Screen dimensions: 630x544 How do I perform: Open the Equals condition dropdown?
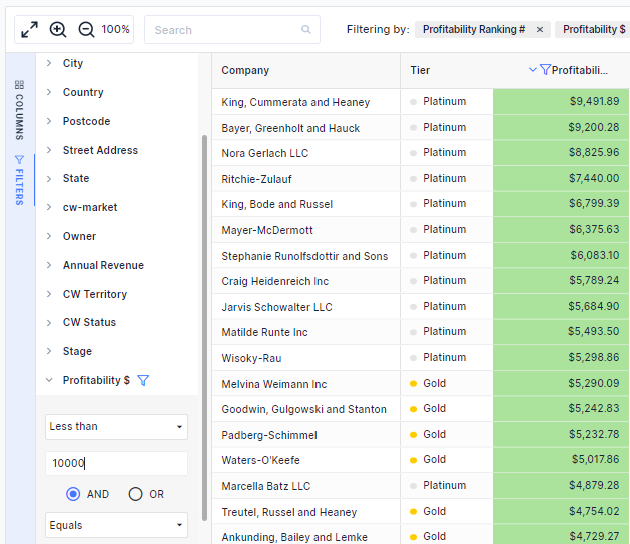(x=117, y=525)
